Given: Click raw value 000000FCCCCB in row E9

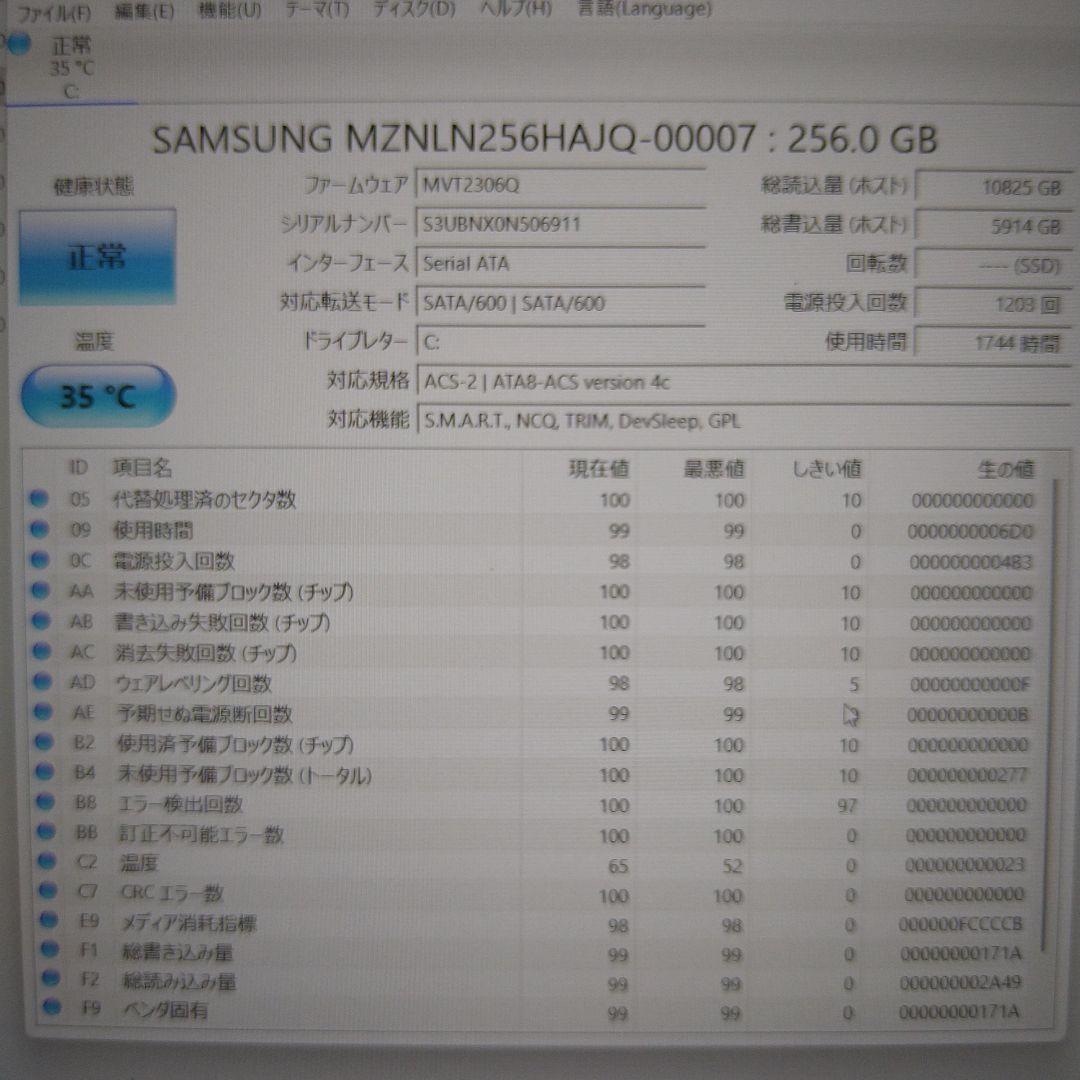Looking at the screenshot, I should coord(961,924).
